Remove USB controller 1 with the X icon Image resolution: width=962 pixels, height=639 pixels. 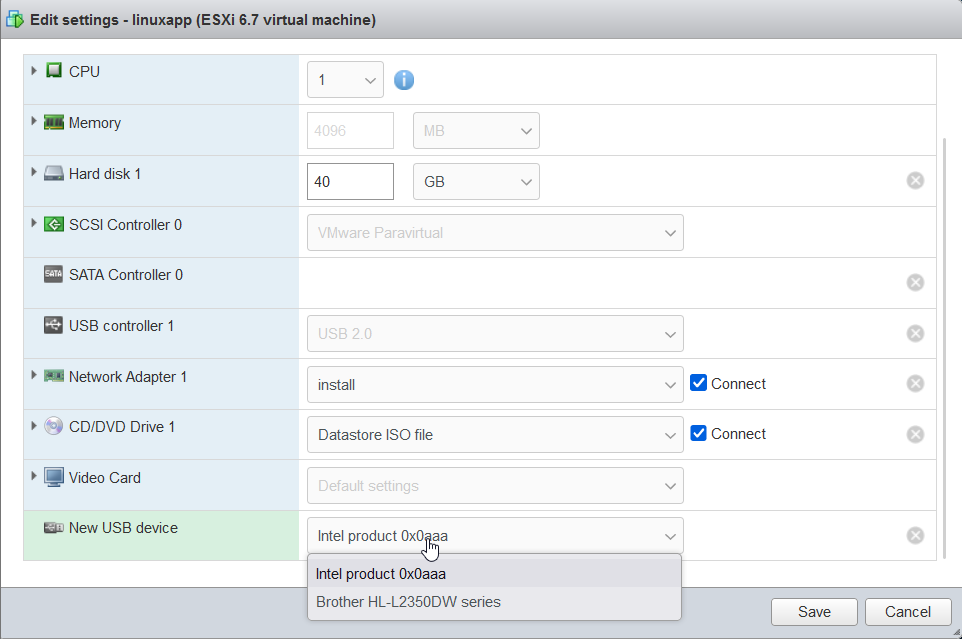(915, 333)
